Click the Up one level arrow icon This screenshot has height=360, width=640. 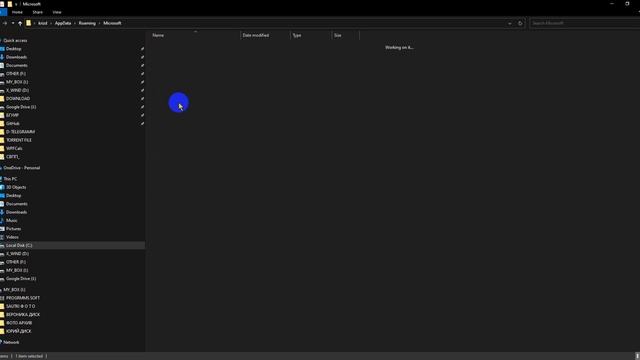click(x=20, y=23)
